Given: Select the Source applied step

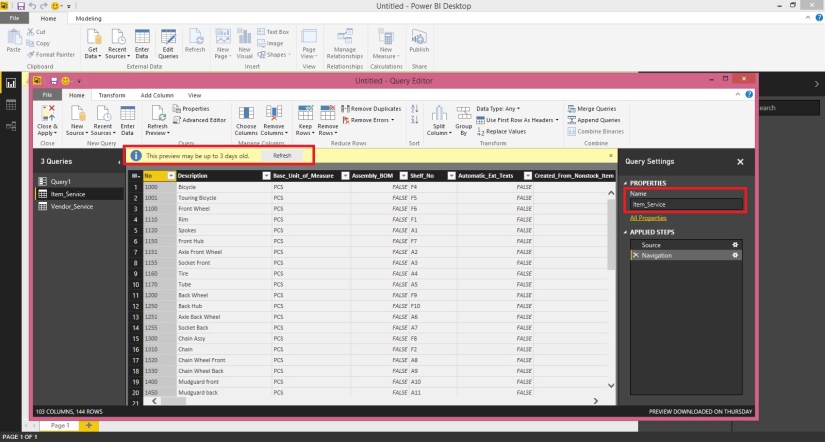Looking at the screenshot, I should coord(686,245).
